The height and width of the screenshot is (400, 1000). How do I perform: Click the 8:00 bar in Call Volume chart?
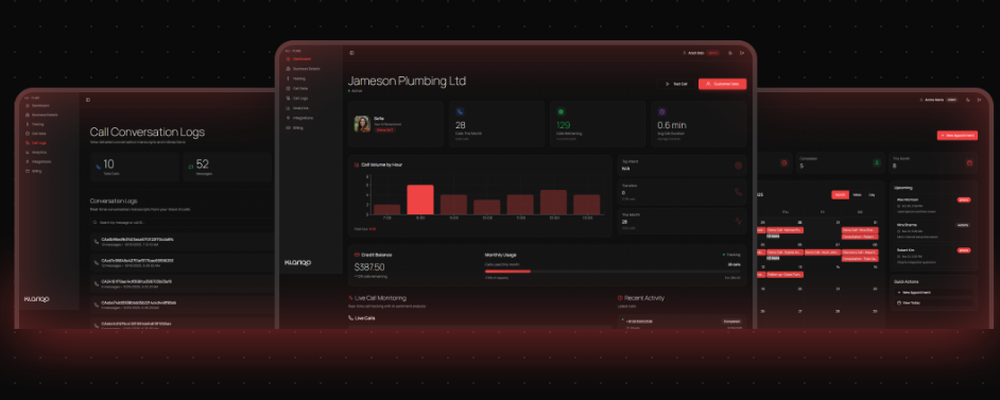(x=420, y=200)
